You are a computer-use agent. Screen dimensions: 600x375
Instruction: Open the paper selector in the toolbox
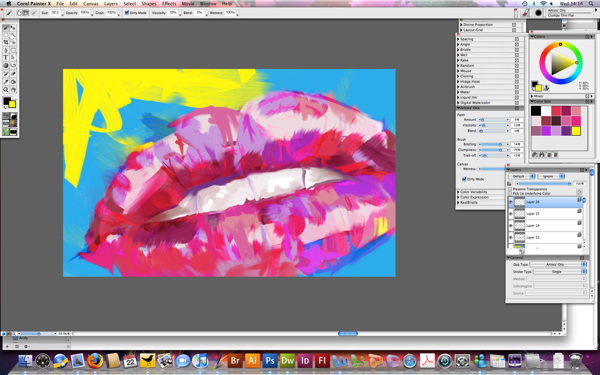click(6, 116)
